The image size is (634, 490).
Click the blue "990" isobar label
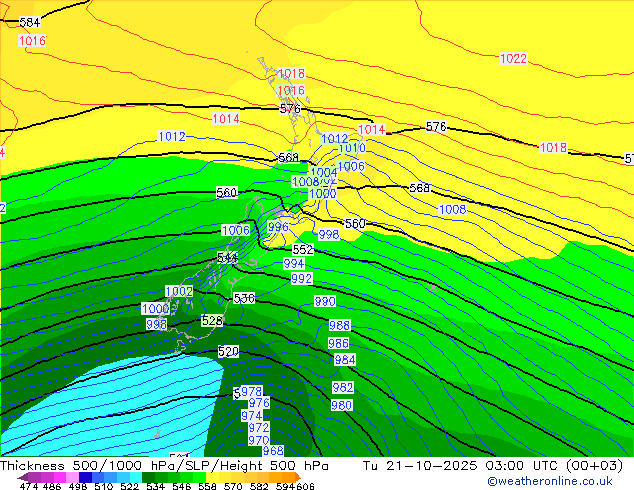[x=325, y=301]
